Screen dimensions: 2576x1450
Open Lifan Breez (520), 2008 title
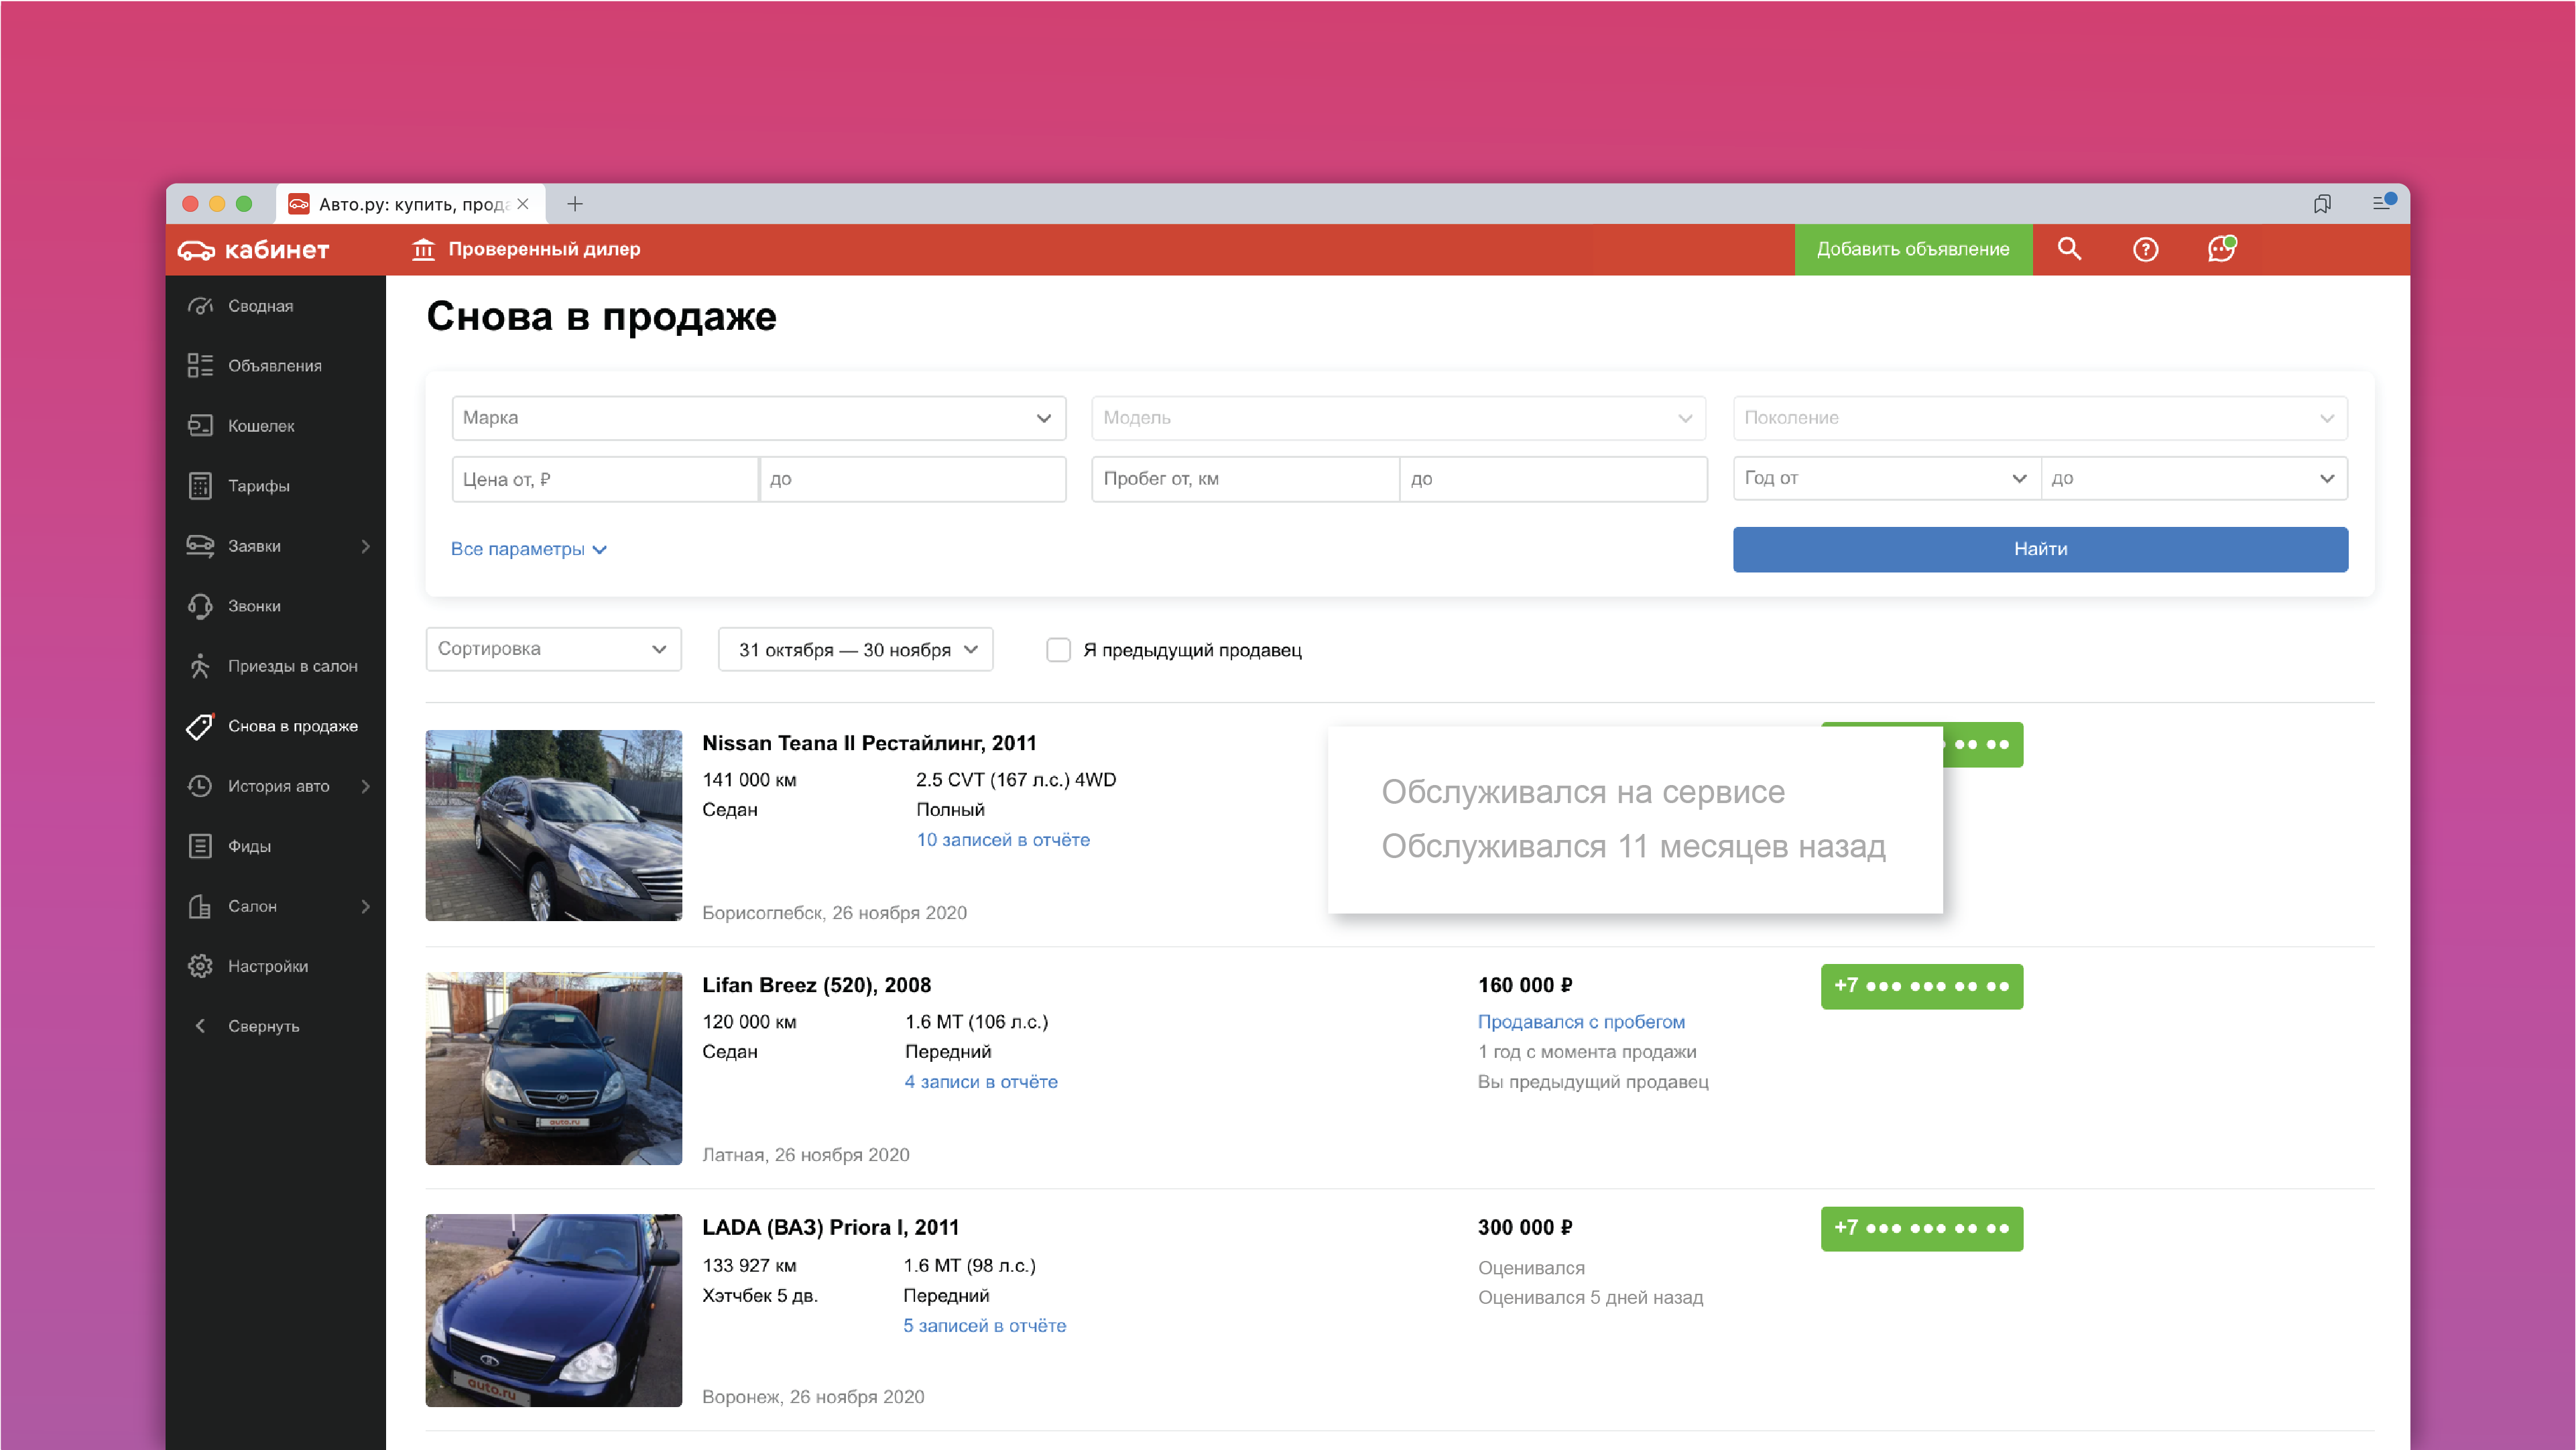click(816, 985)
